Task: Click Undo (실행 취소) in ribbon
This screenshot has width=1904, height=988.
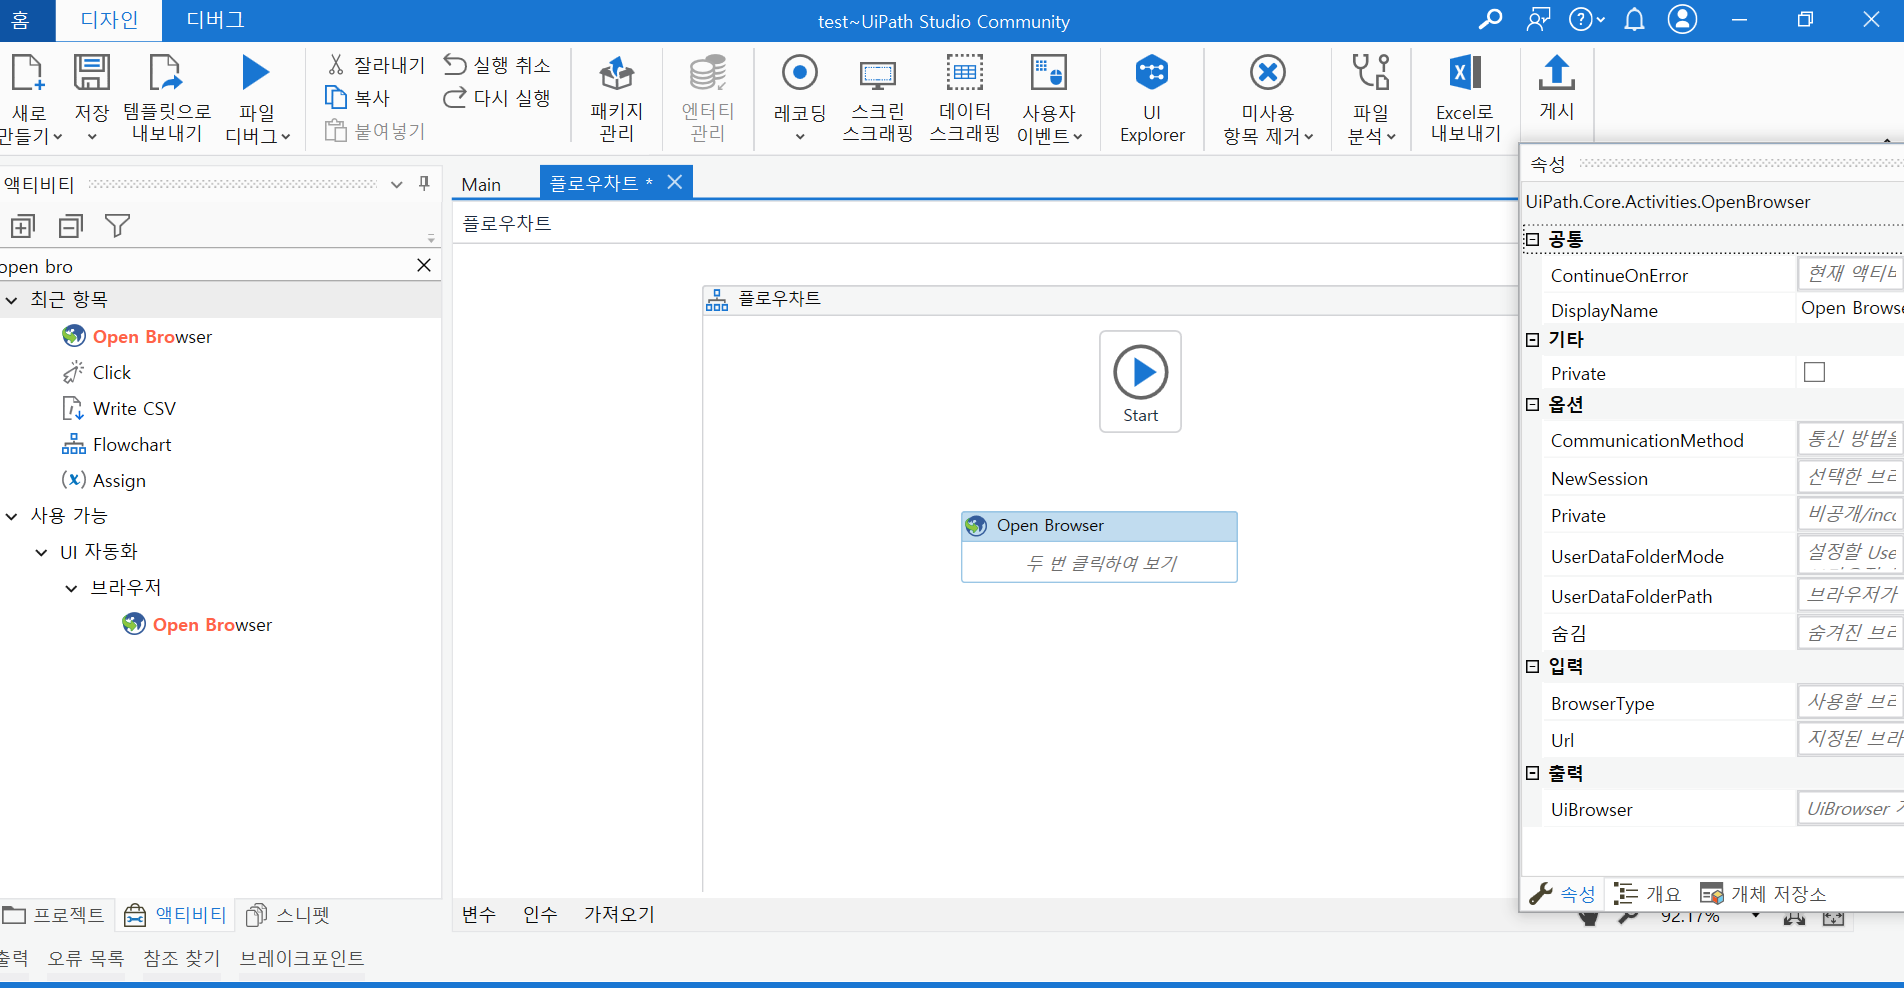Action: pyautogui.click(x=497, y=65)
